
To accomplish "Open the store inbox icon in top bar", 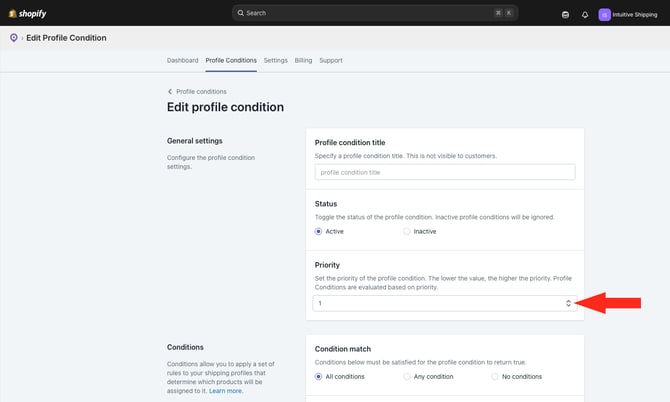I will click(x=565, y=15).
